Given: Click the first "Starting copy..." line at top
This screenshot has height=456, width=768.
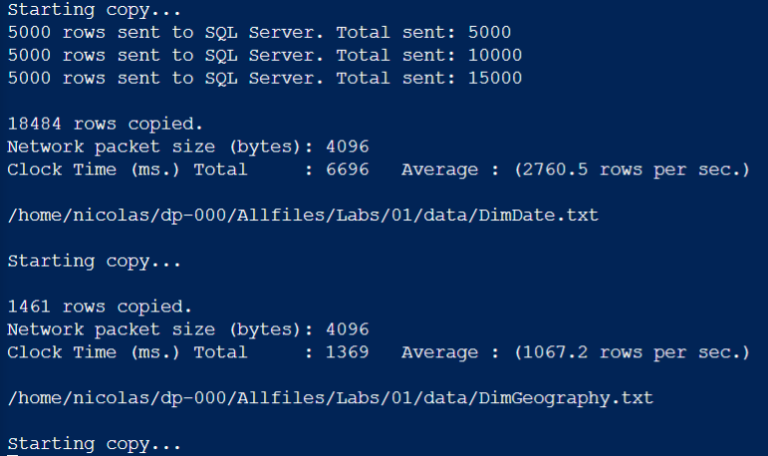Looking at the screenshot, I should (x=94, y=10).
